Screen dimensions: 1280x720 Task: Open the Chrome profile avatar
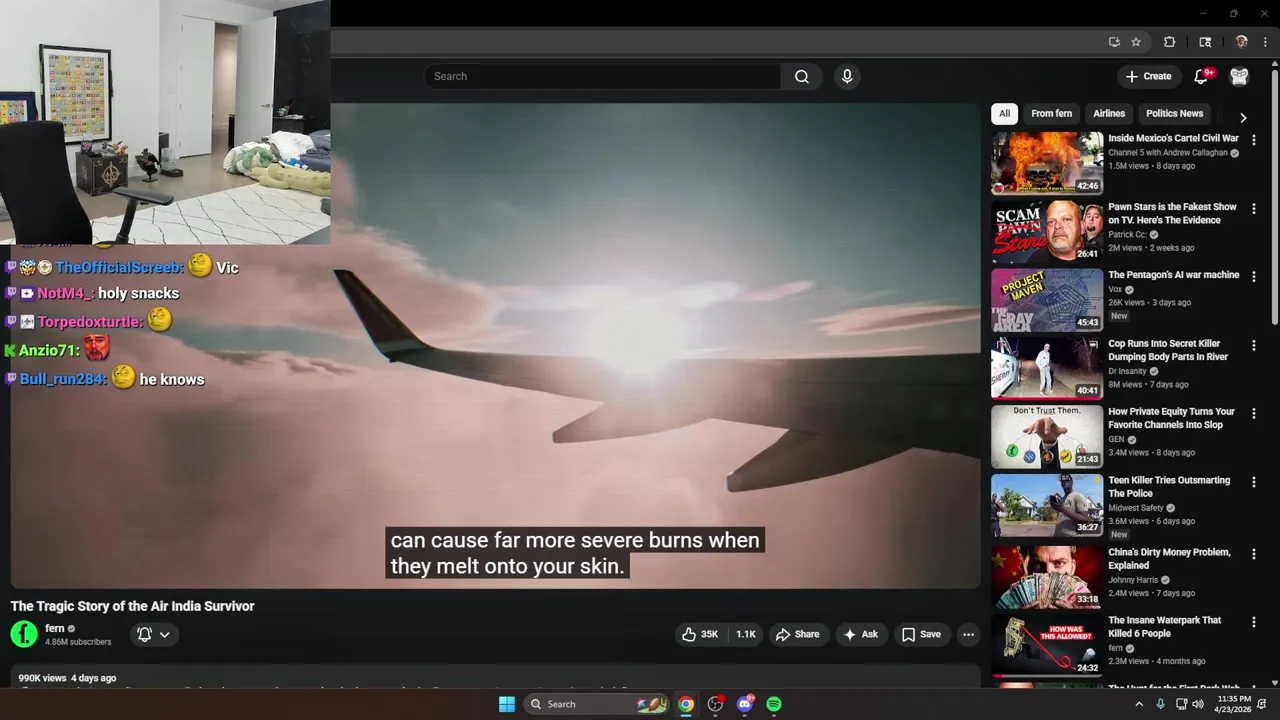point(1241,42)
